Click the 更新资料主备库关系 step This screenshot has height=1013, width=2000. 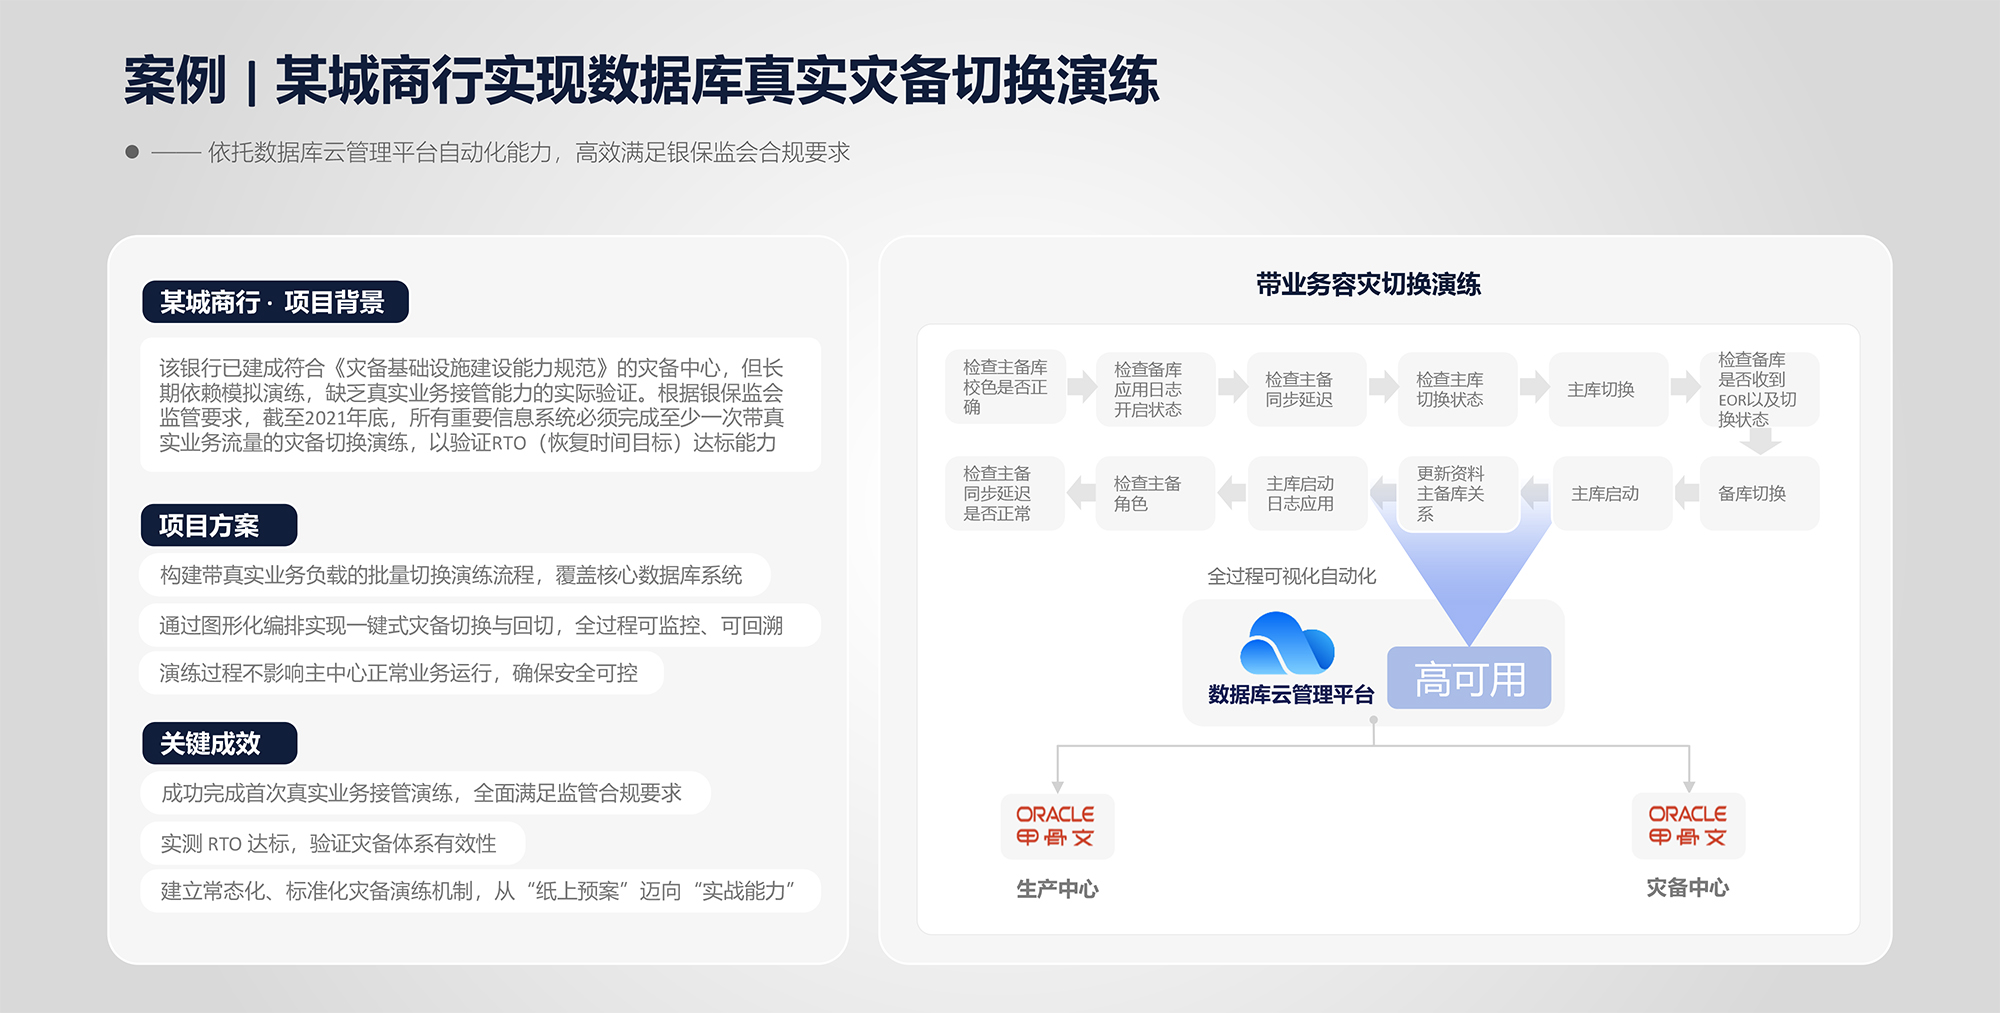click(x=1456, y=494)
